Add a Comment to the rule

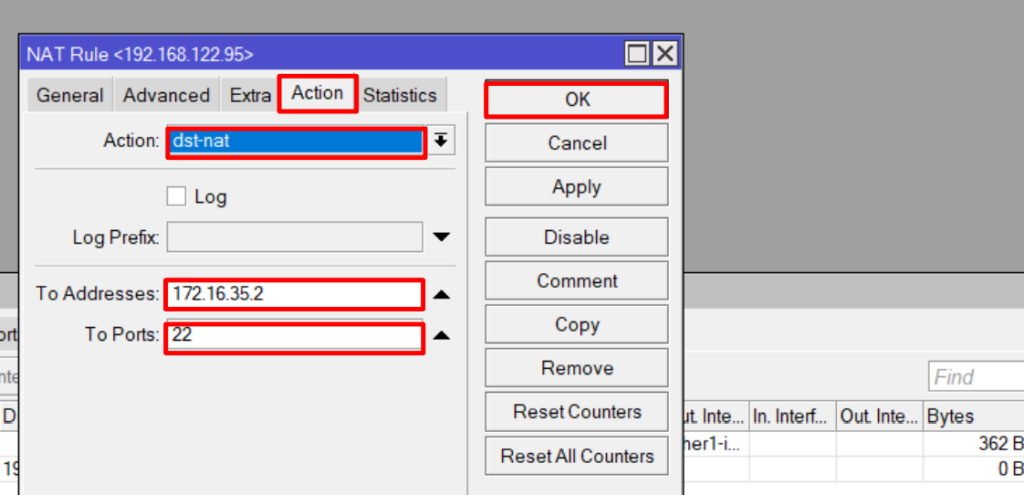click(x=576, y=281)
